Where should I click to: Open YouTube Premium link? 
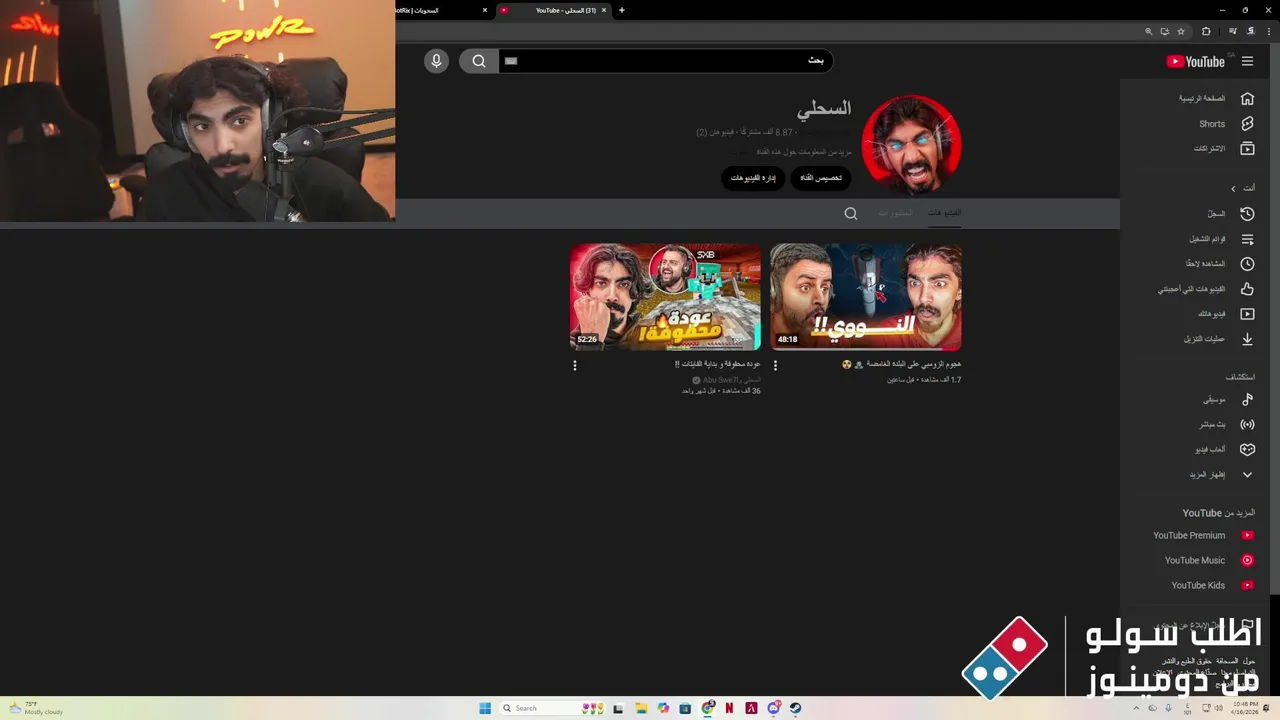[x=1203, y=535]
